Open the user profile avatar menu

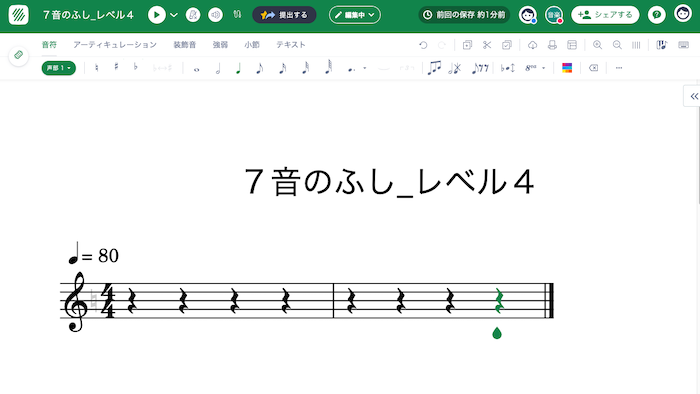point(683,13)
